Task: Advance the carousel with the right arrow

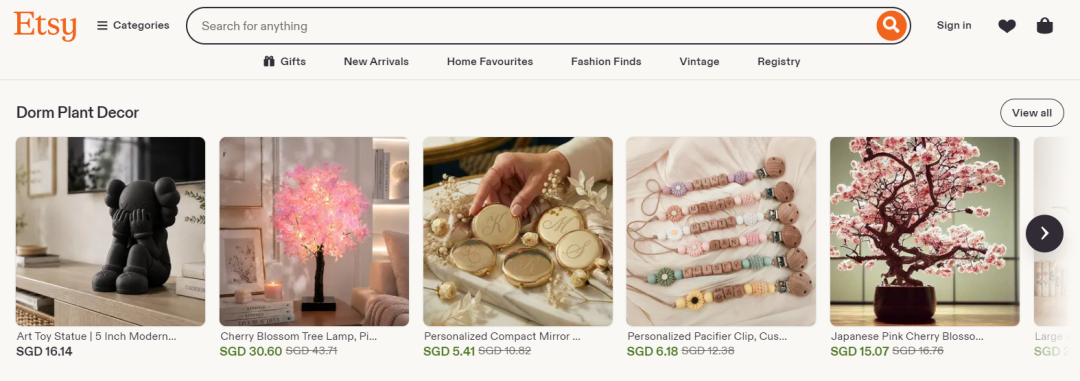Action: click(1044, 234)
